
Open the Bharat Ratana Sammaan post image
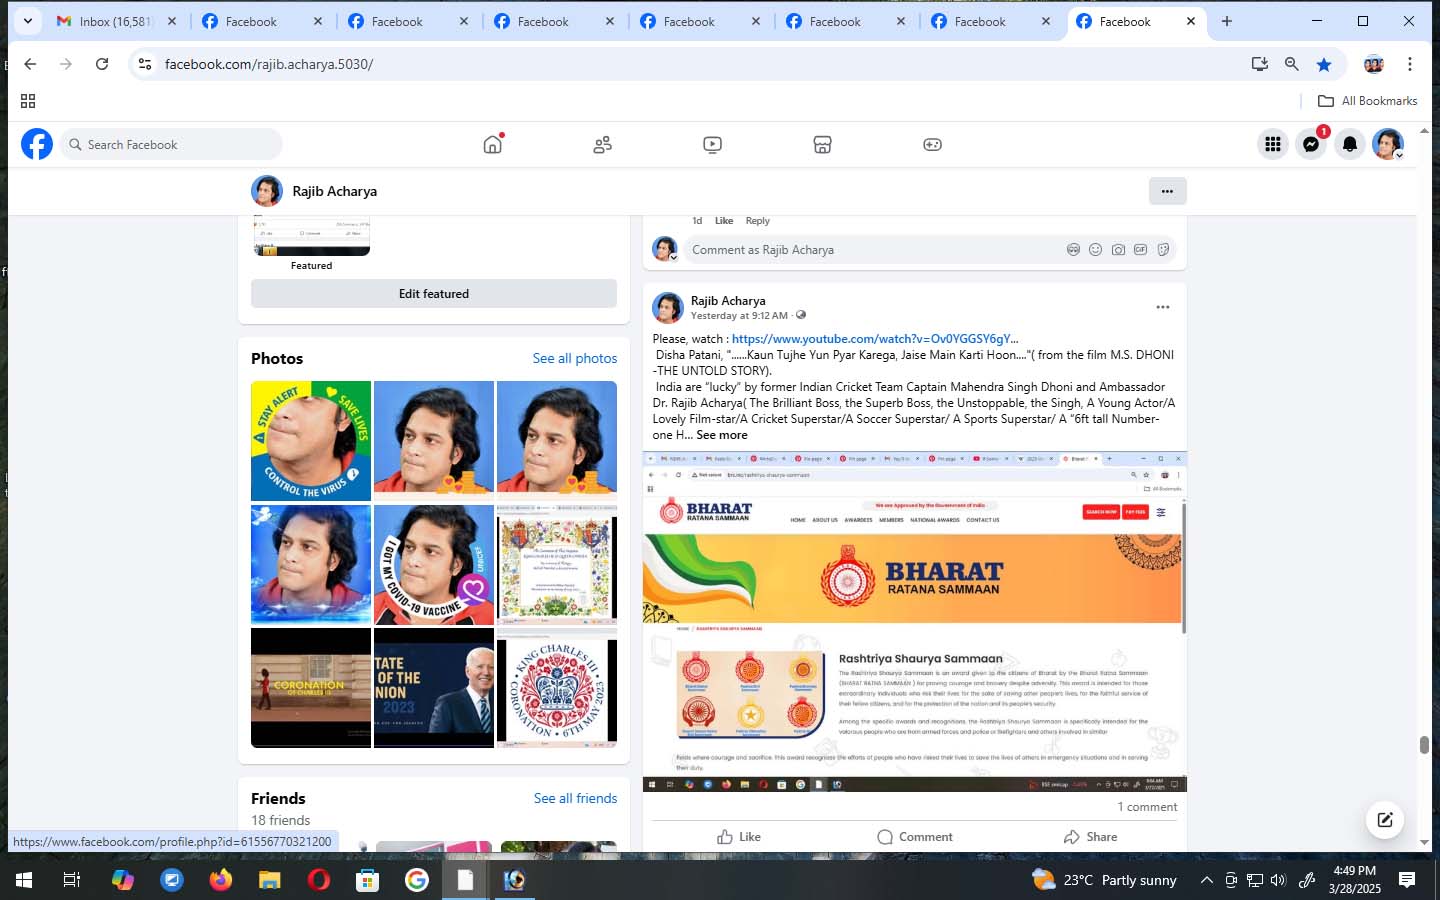click(x=914, y=621)
